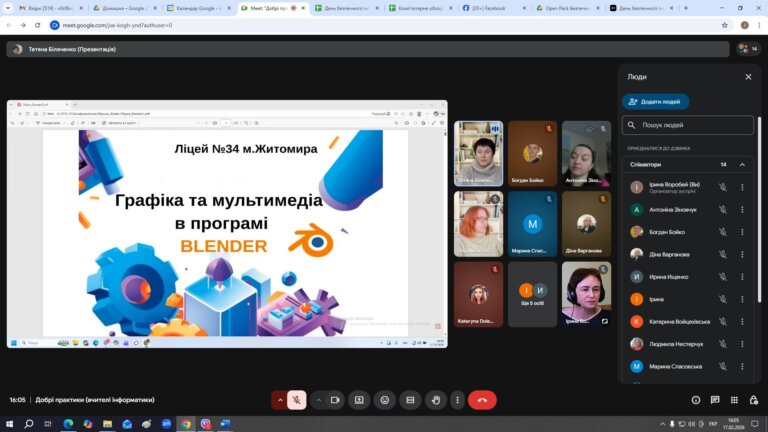The height and width of the screenshot is (432, 768).
Task: Open the participant count icon showing 14
Action: click(x=748, y=49)
